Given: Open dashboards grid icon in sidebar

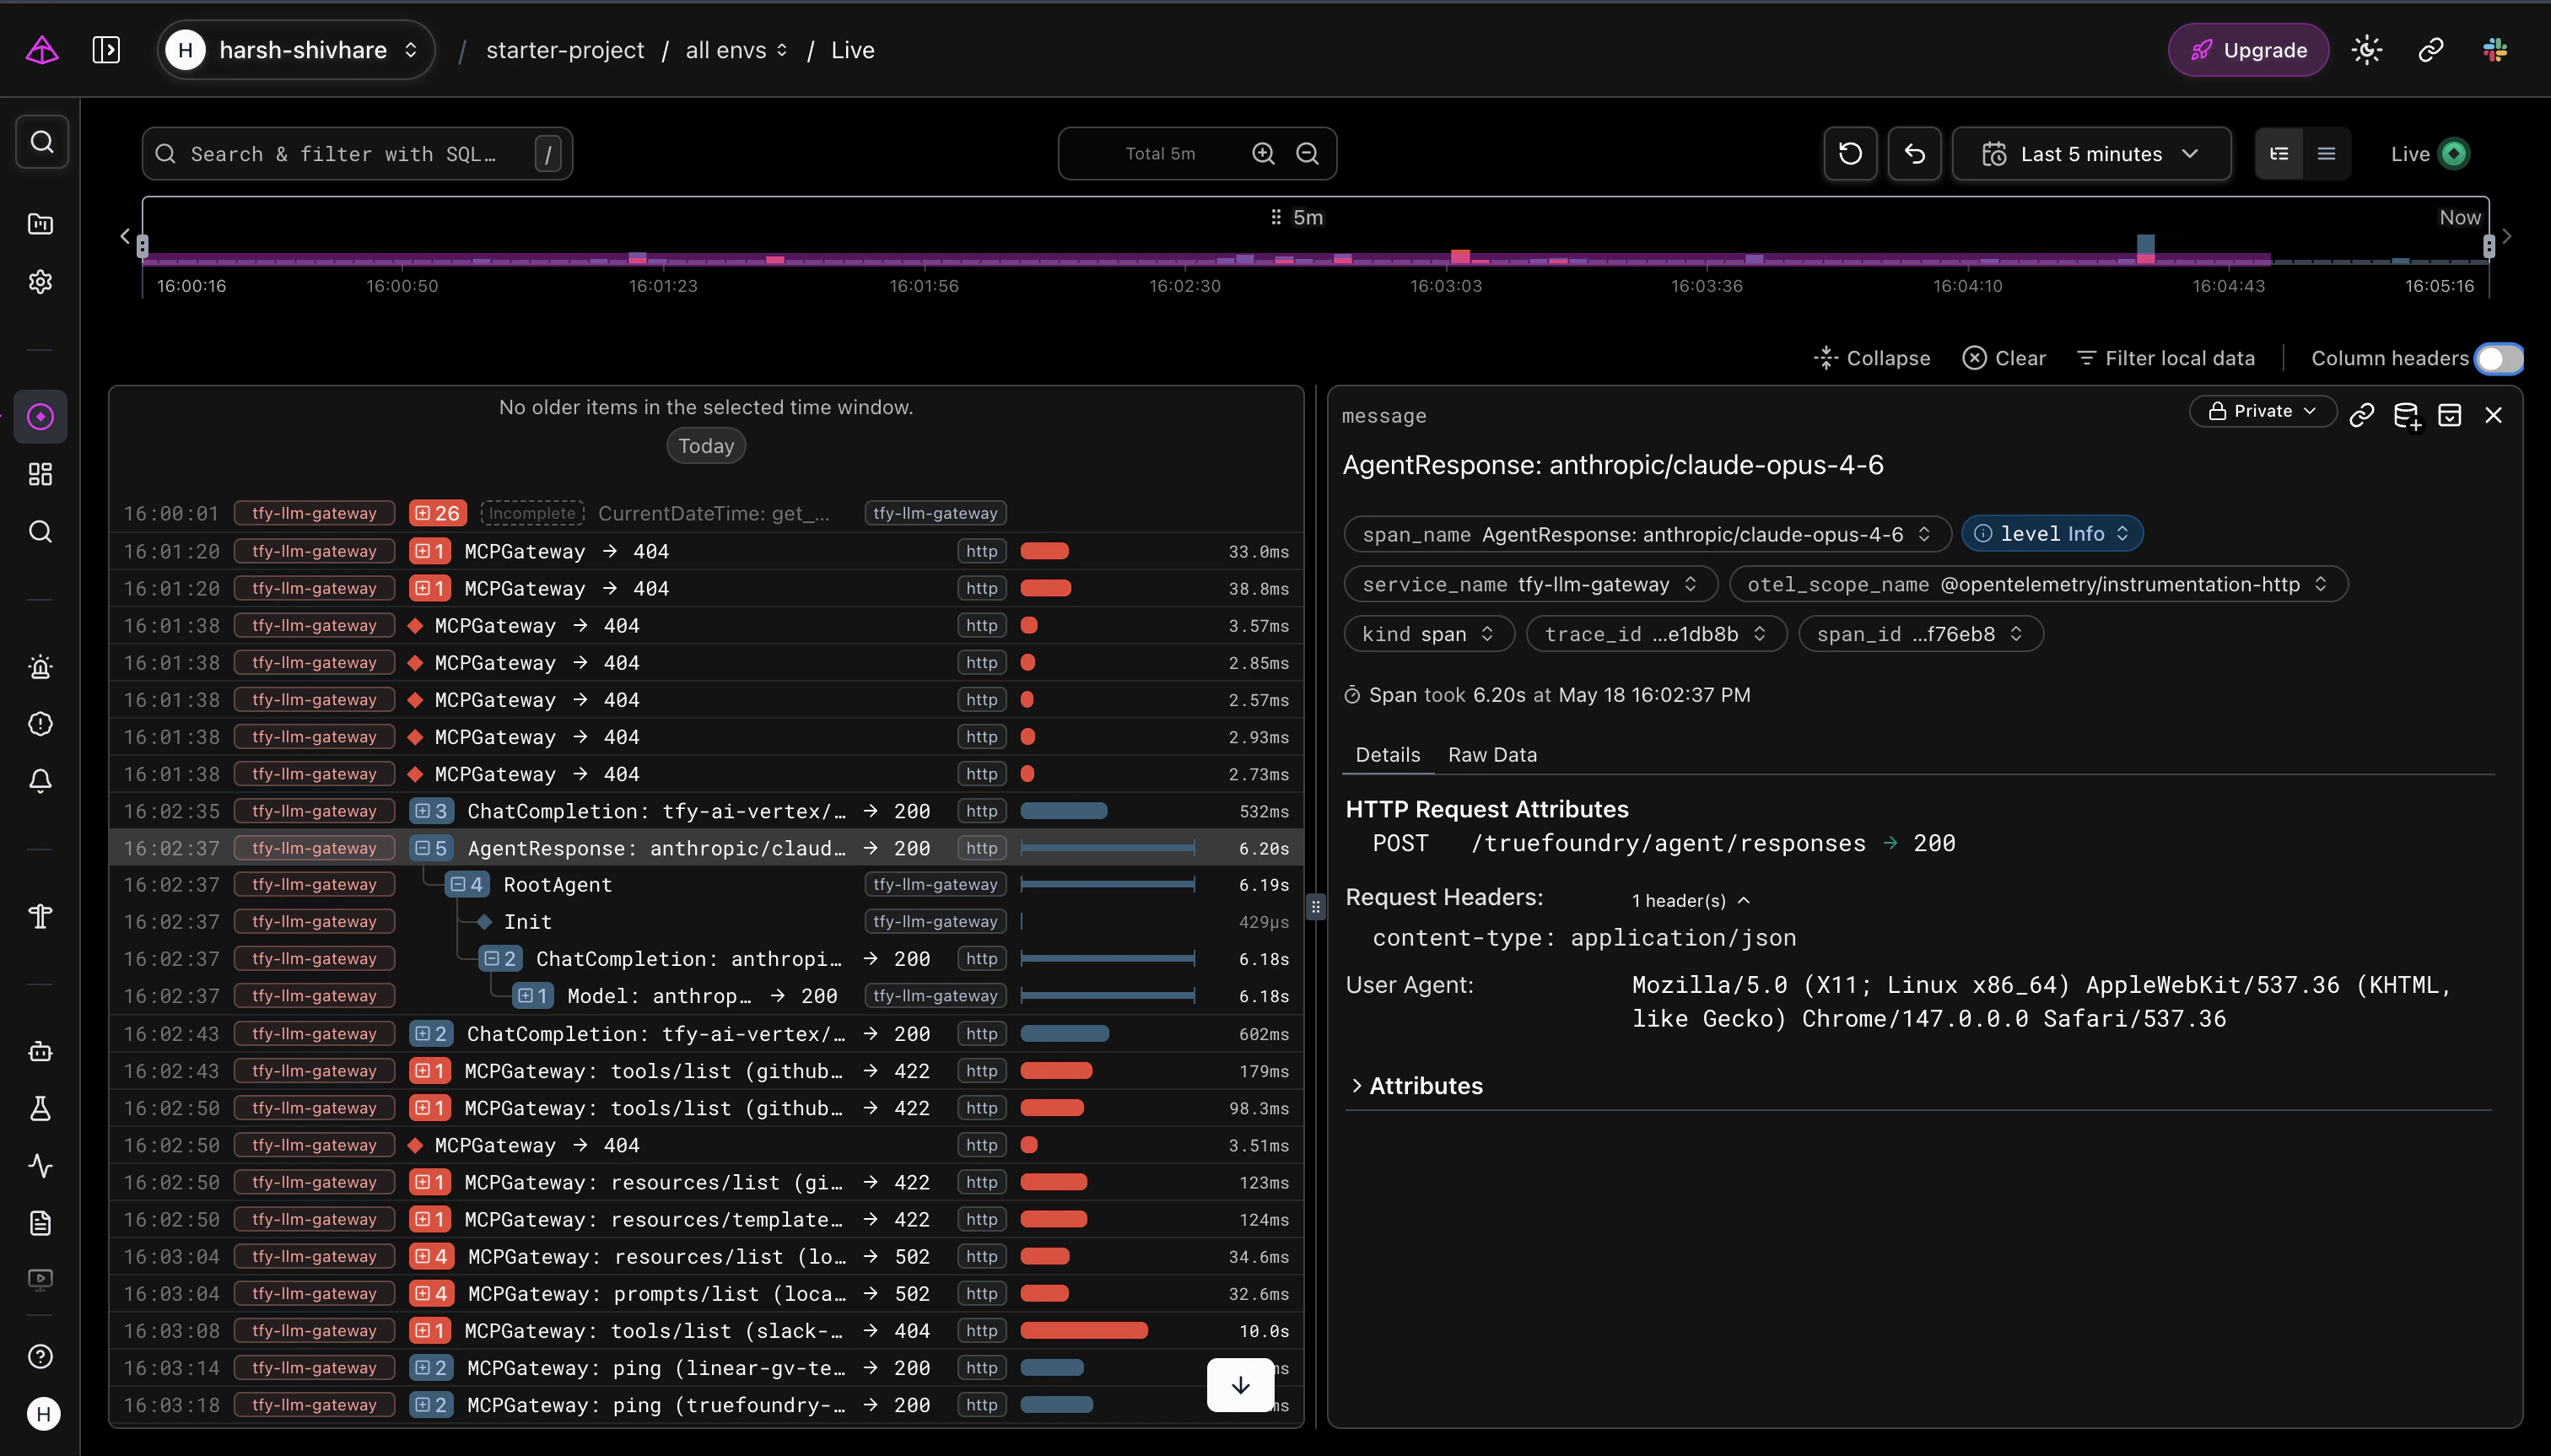Looking at the screenshot, I should click(41, 474).
